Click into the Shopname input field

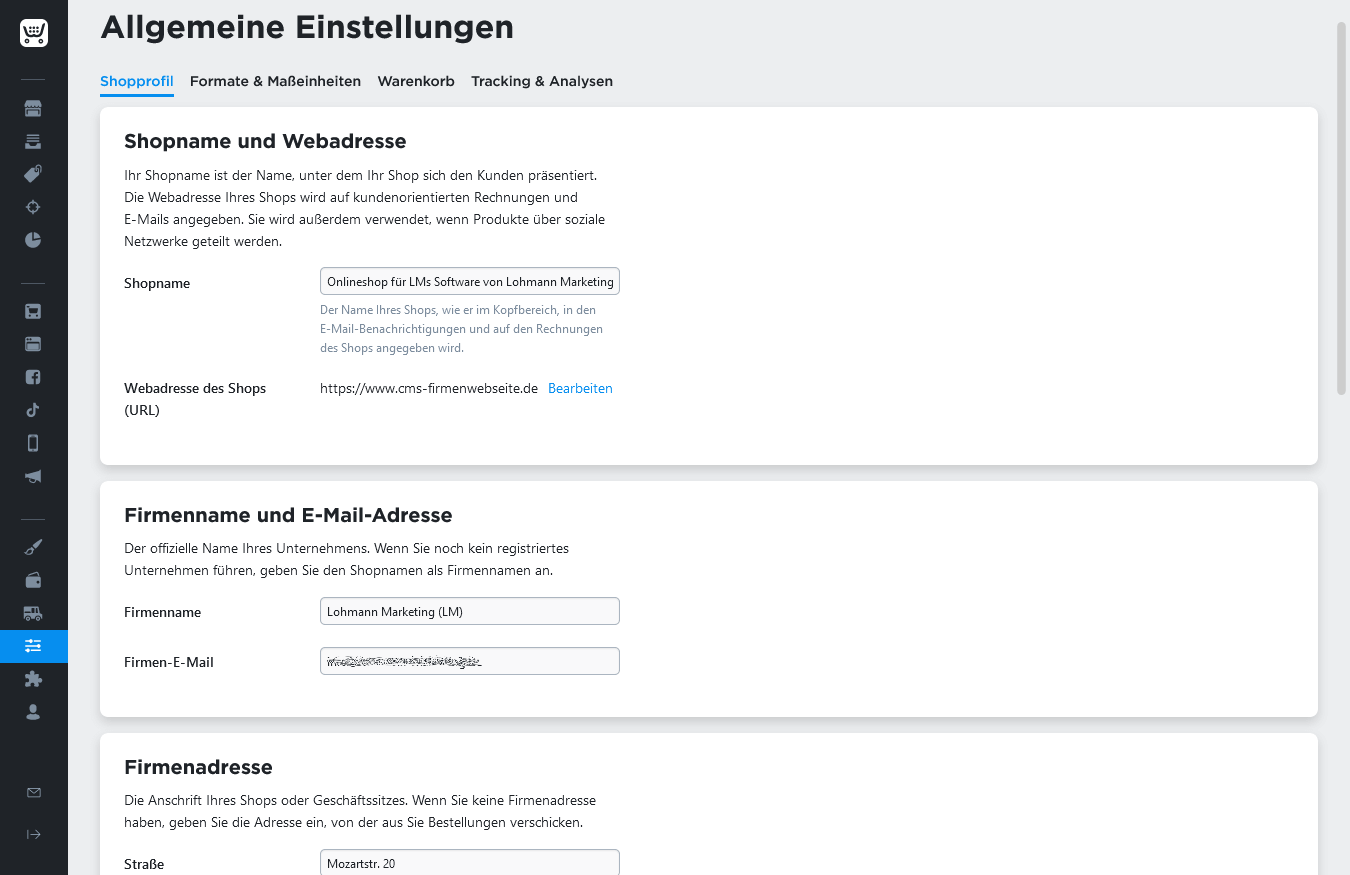(469, 282)
